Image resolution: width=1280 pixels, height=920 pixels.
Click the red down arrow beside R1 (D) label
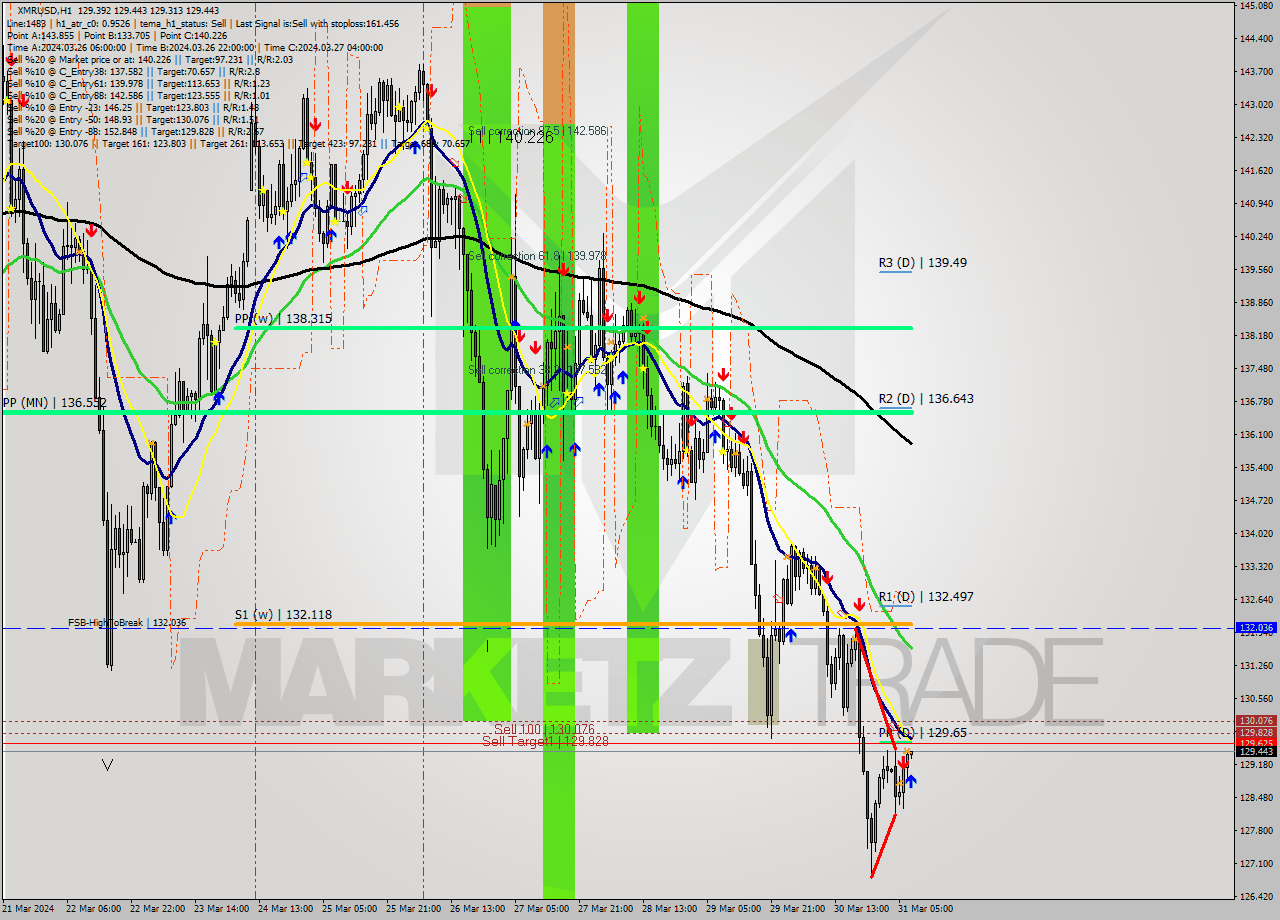(x=859, y=604)
